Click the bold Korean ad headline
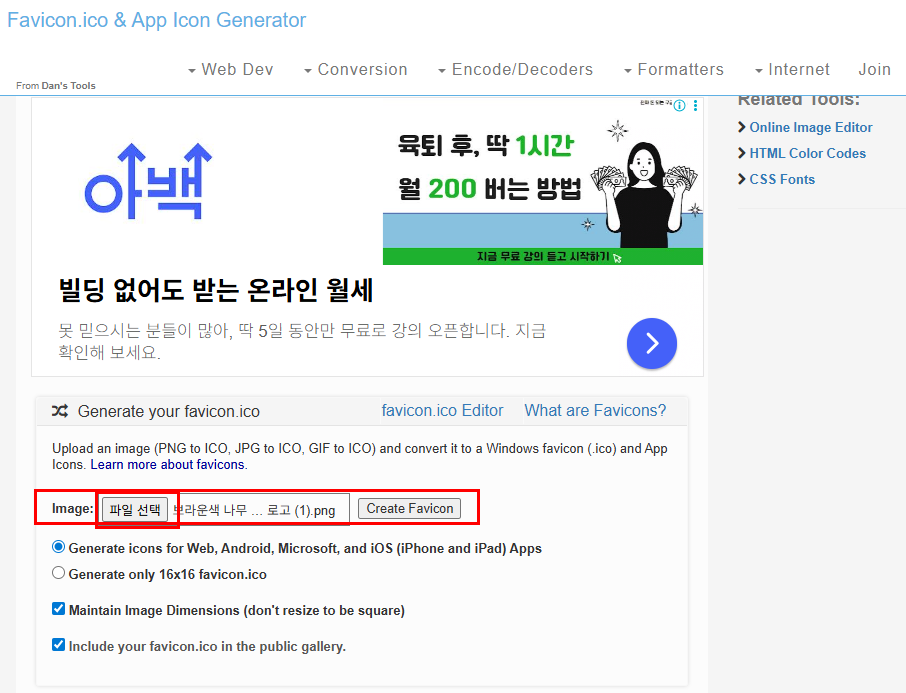 [x=216, y=290]
